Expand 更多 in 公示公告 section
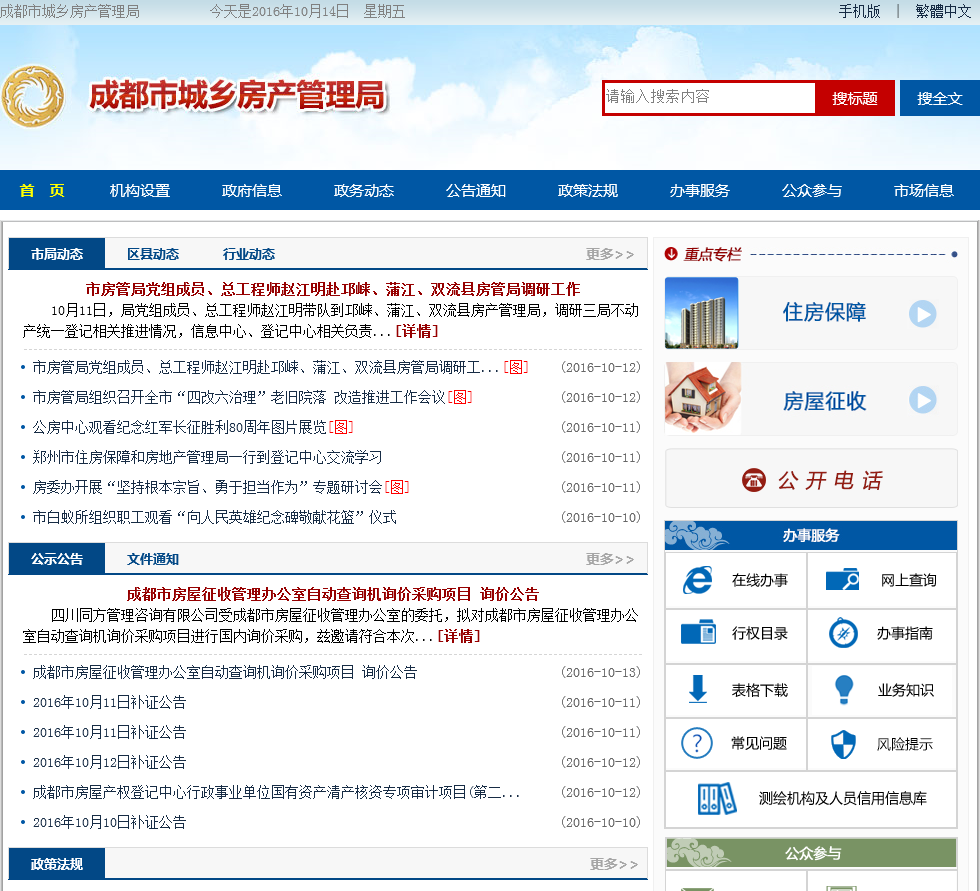The width and height of the screenshot is (980, 891). pyautogui.click(x=610, y=559)
